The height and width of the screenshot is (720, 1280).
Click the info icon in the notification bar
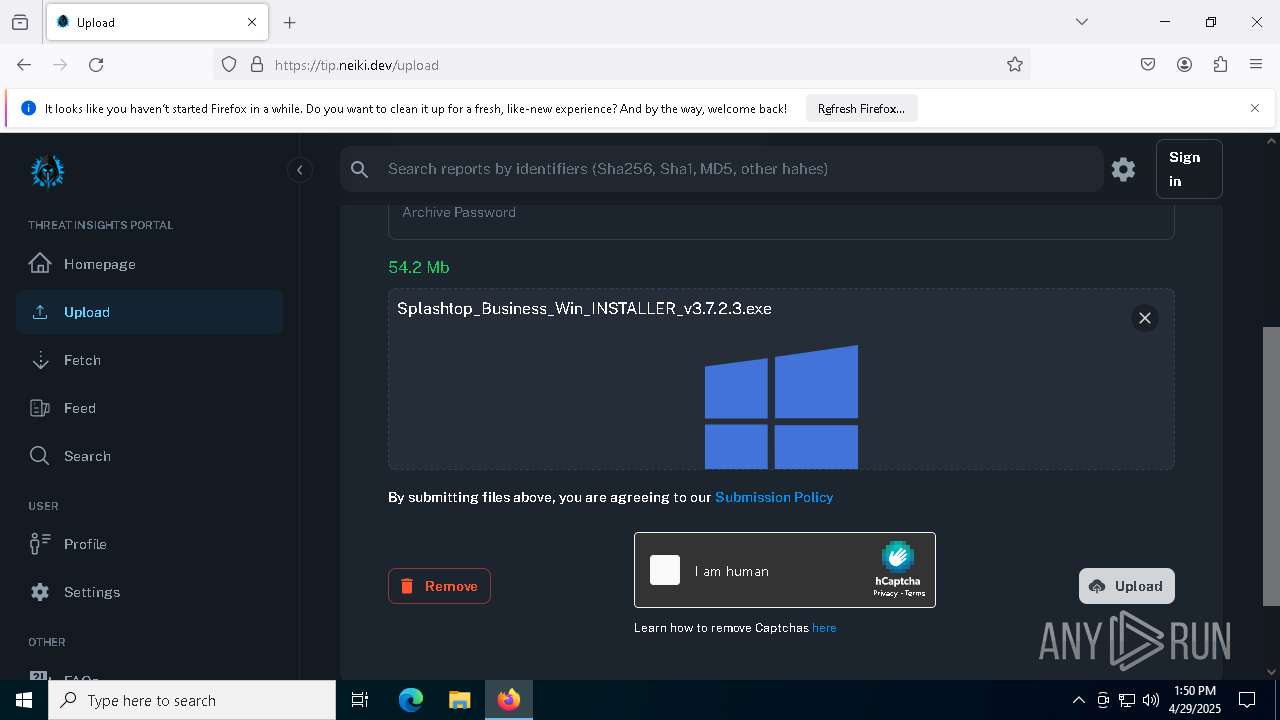[28, 109]
